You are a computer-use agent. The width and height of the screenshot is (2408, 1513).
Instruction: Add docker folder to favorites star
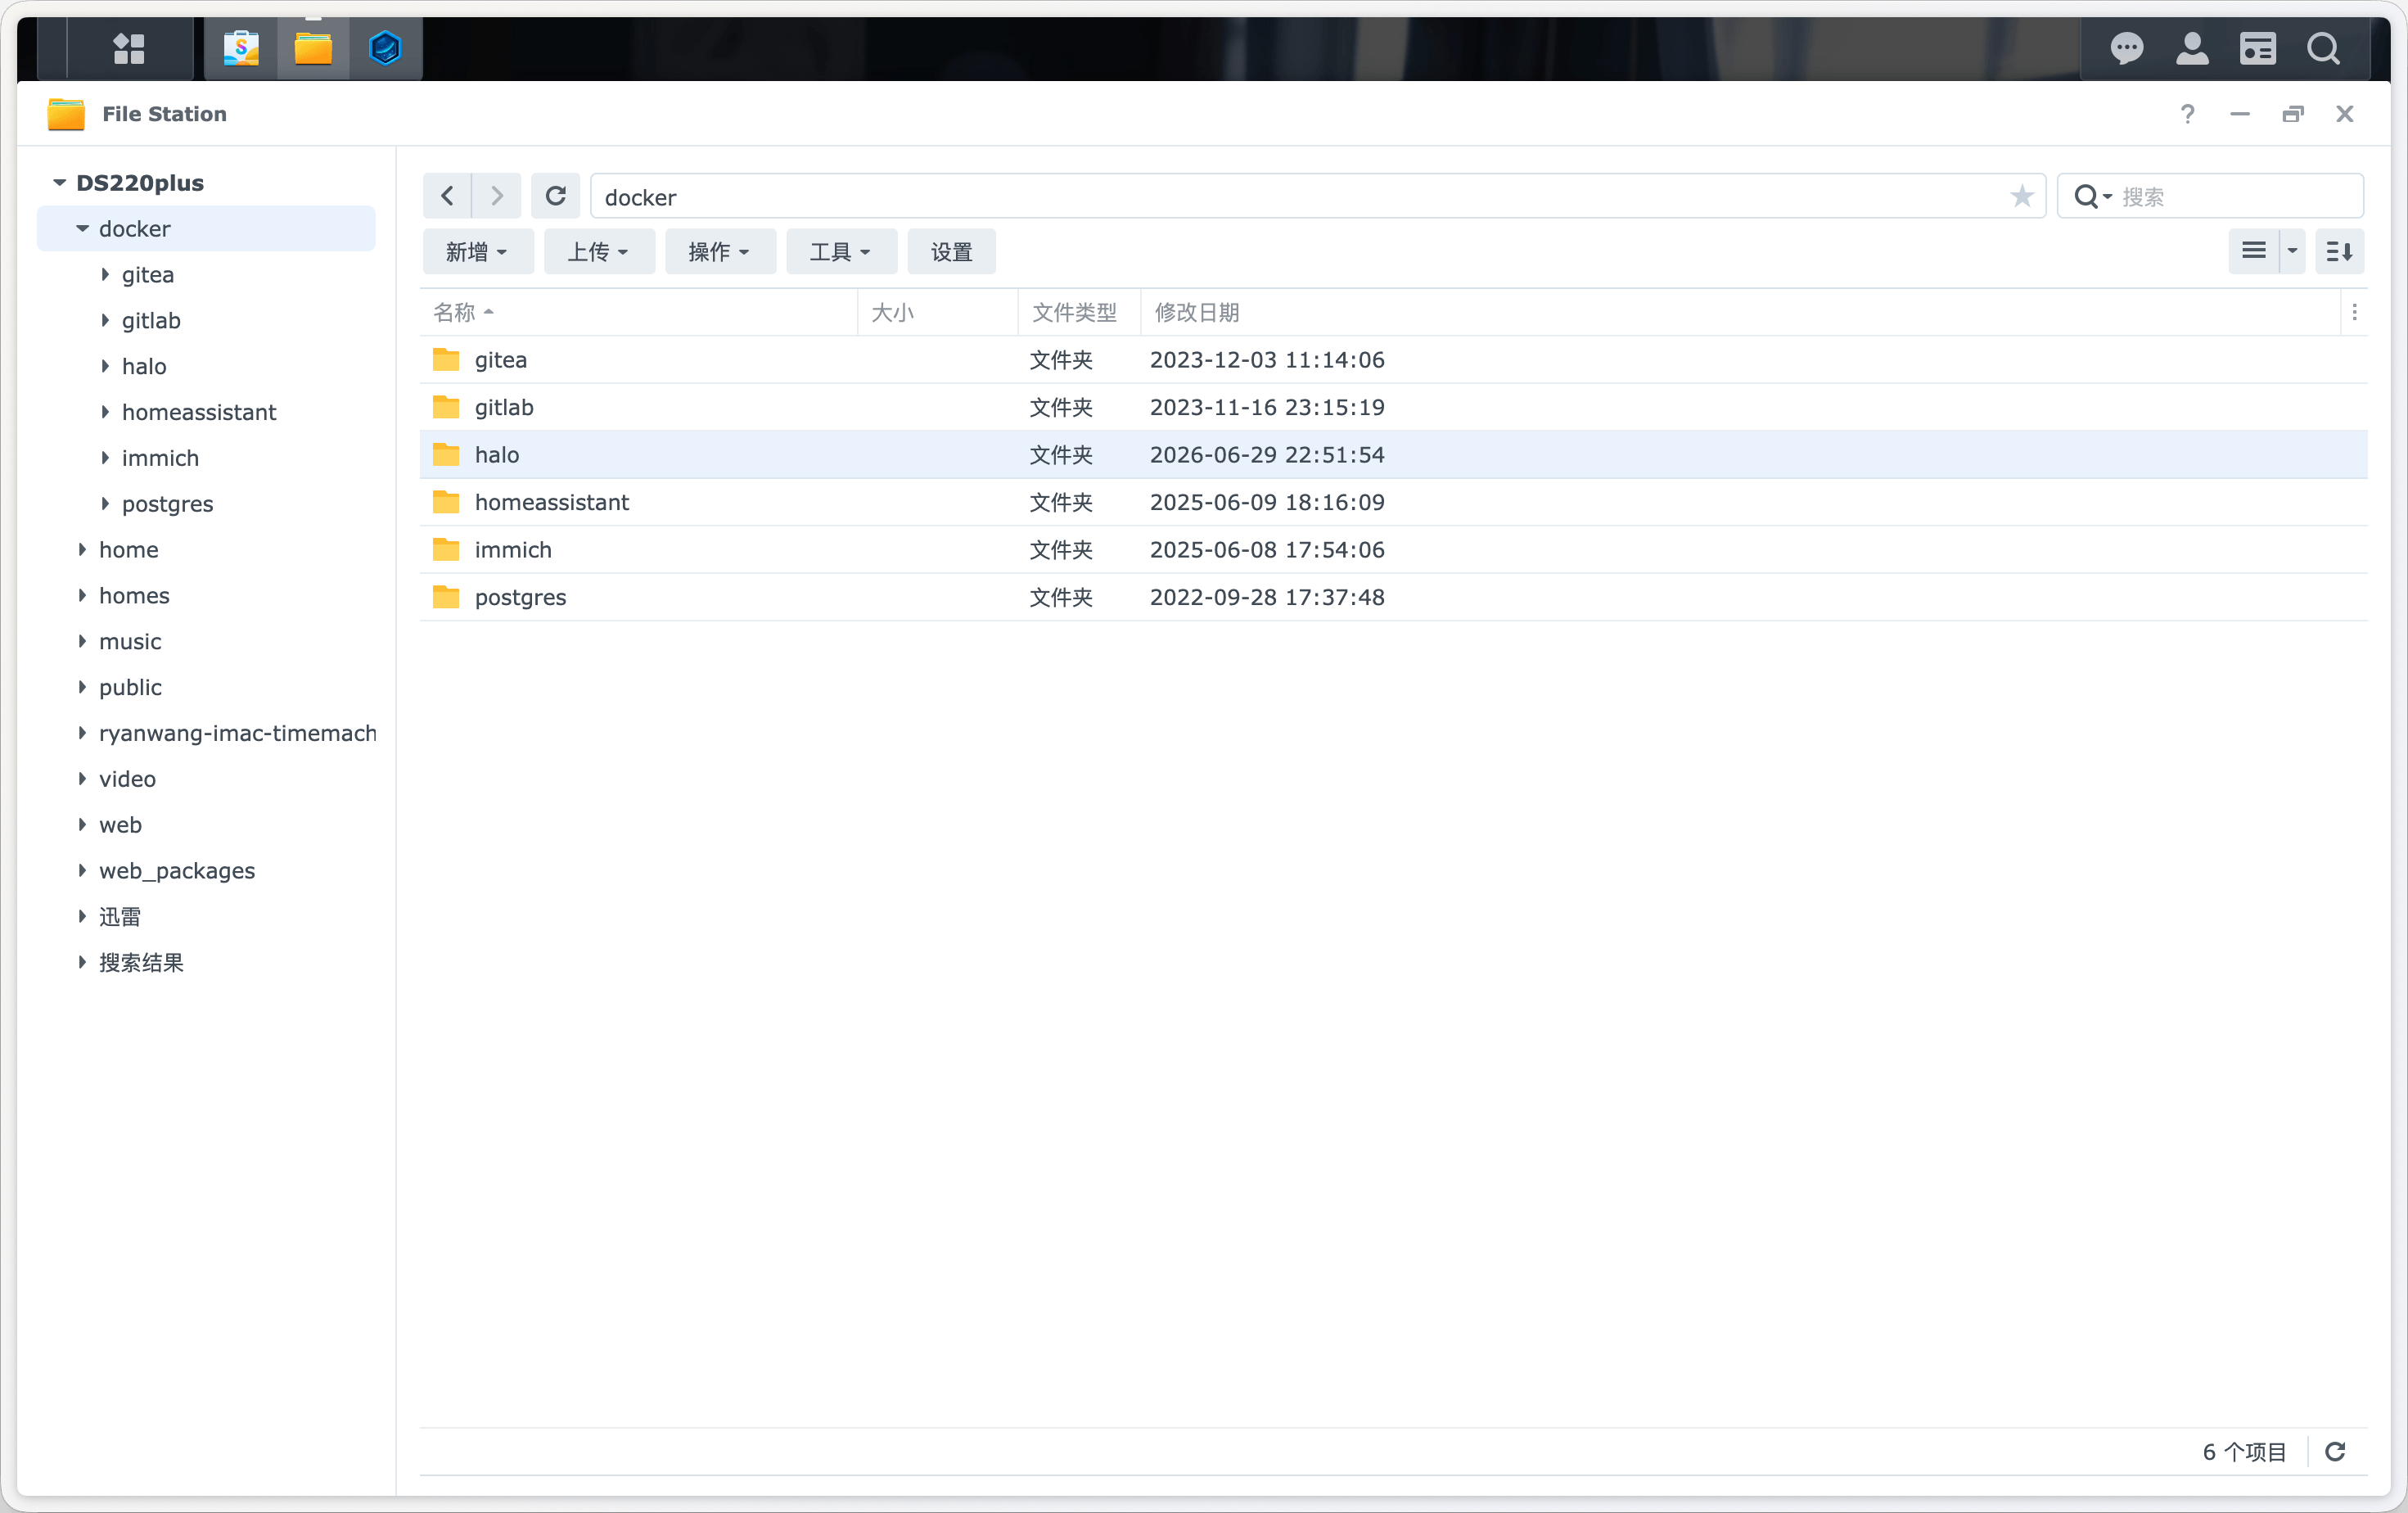(2022, 196)
